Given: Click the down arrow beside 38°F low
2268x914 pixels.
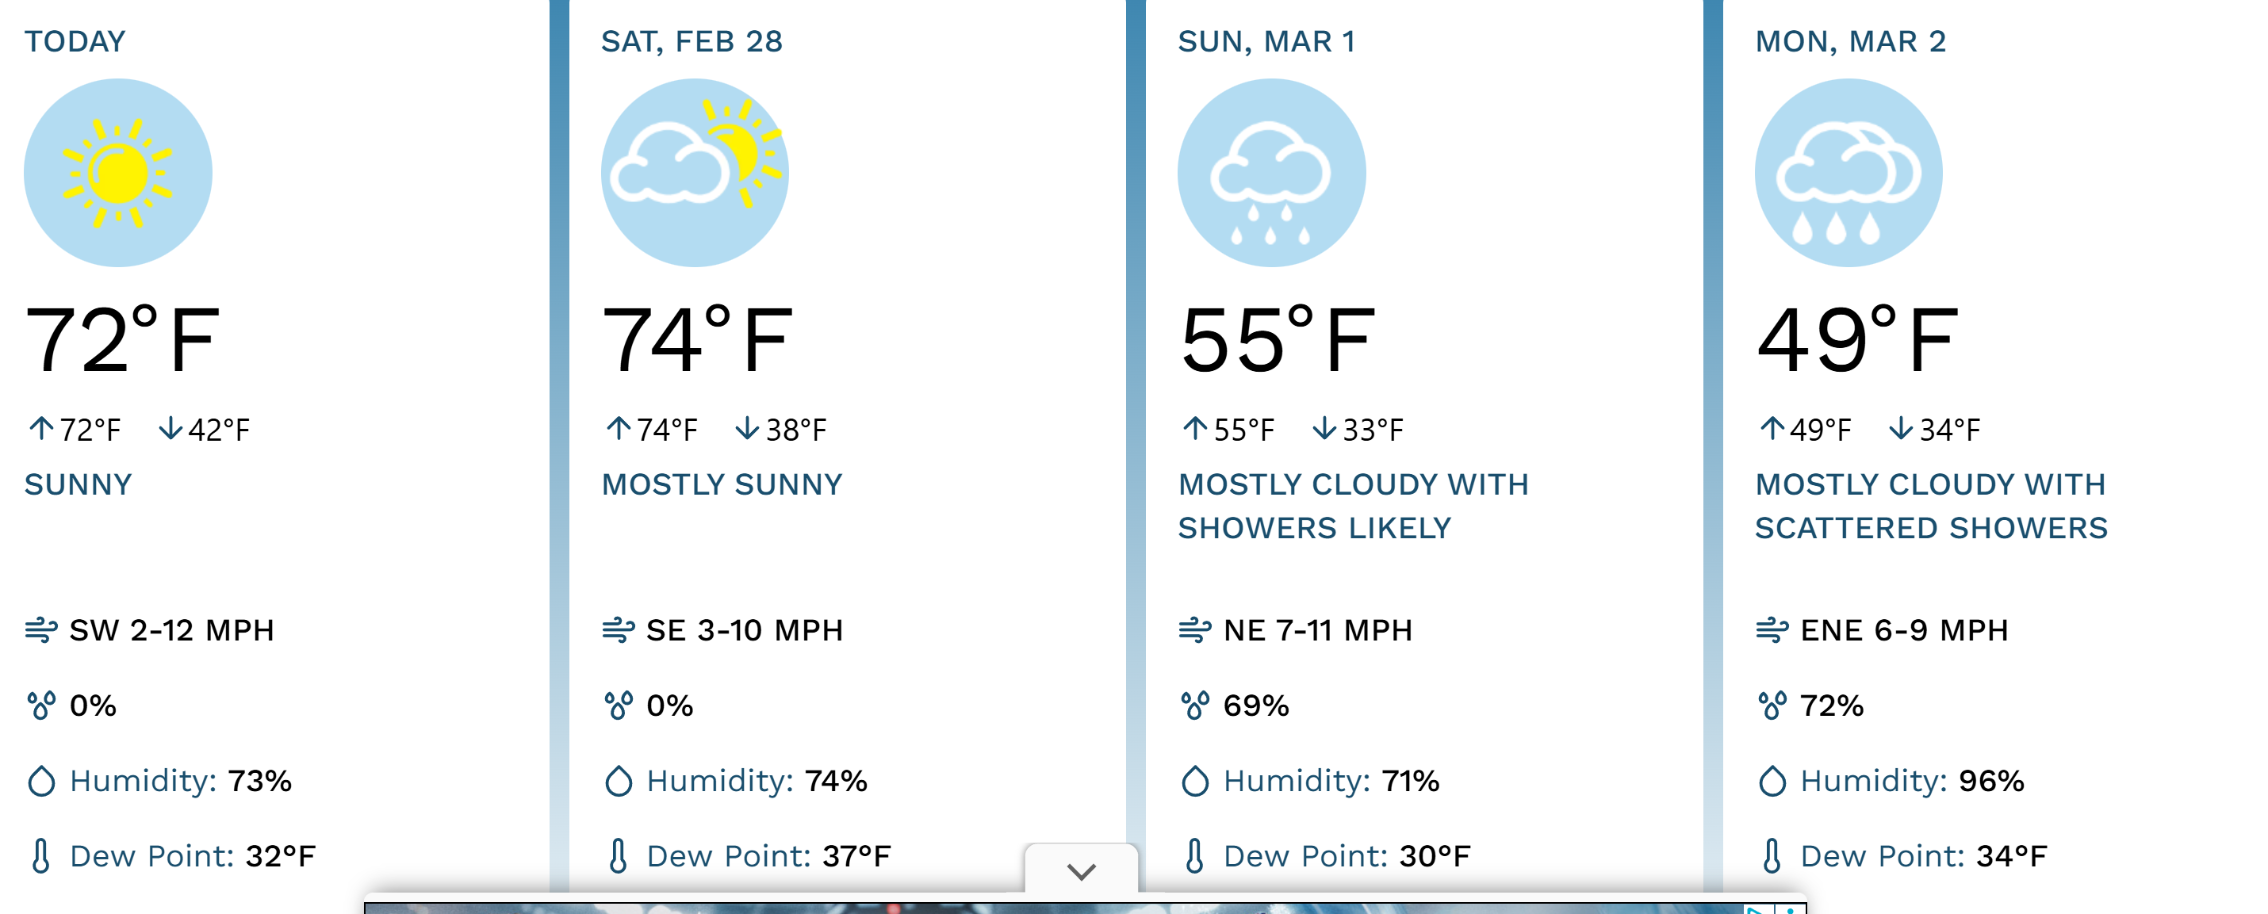Looking at the screenshot, I should coord(747,429).
